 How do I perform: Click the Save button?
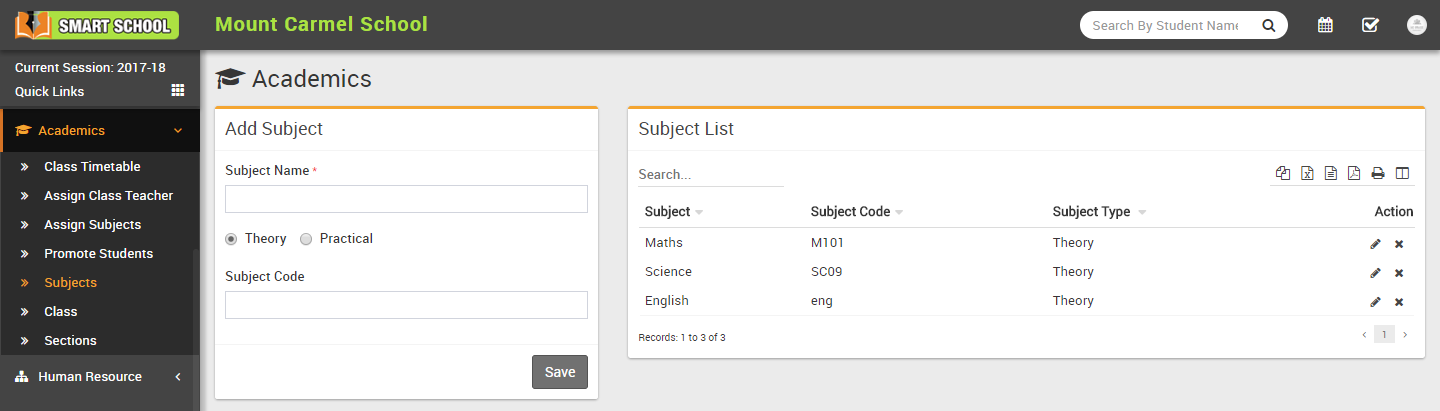(x=559, y=372)
